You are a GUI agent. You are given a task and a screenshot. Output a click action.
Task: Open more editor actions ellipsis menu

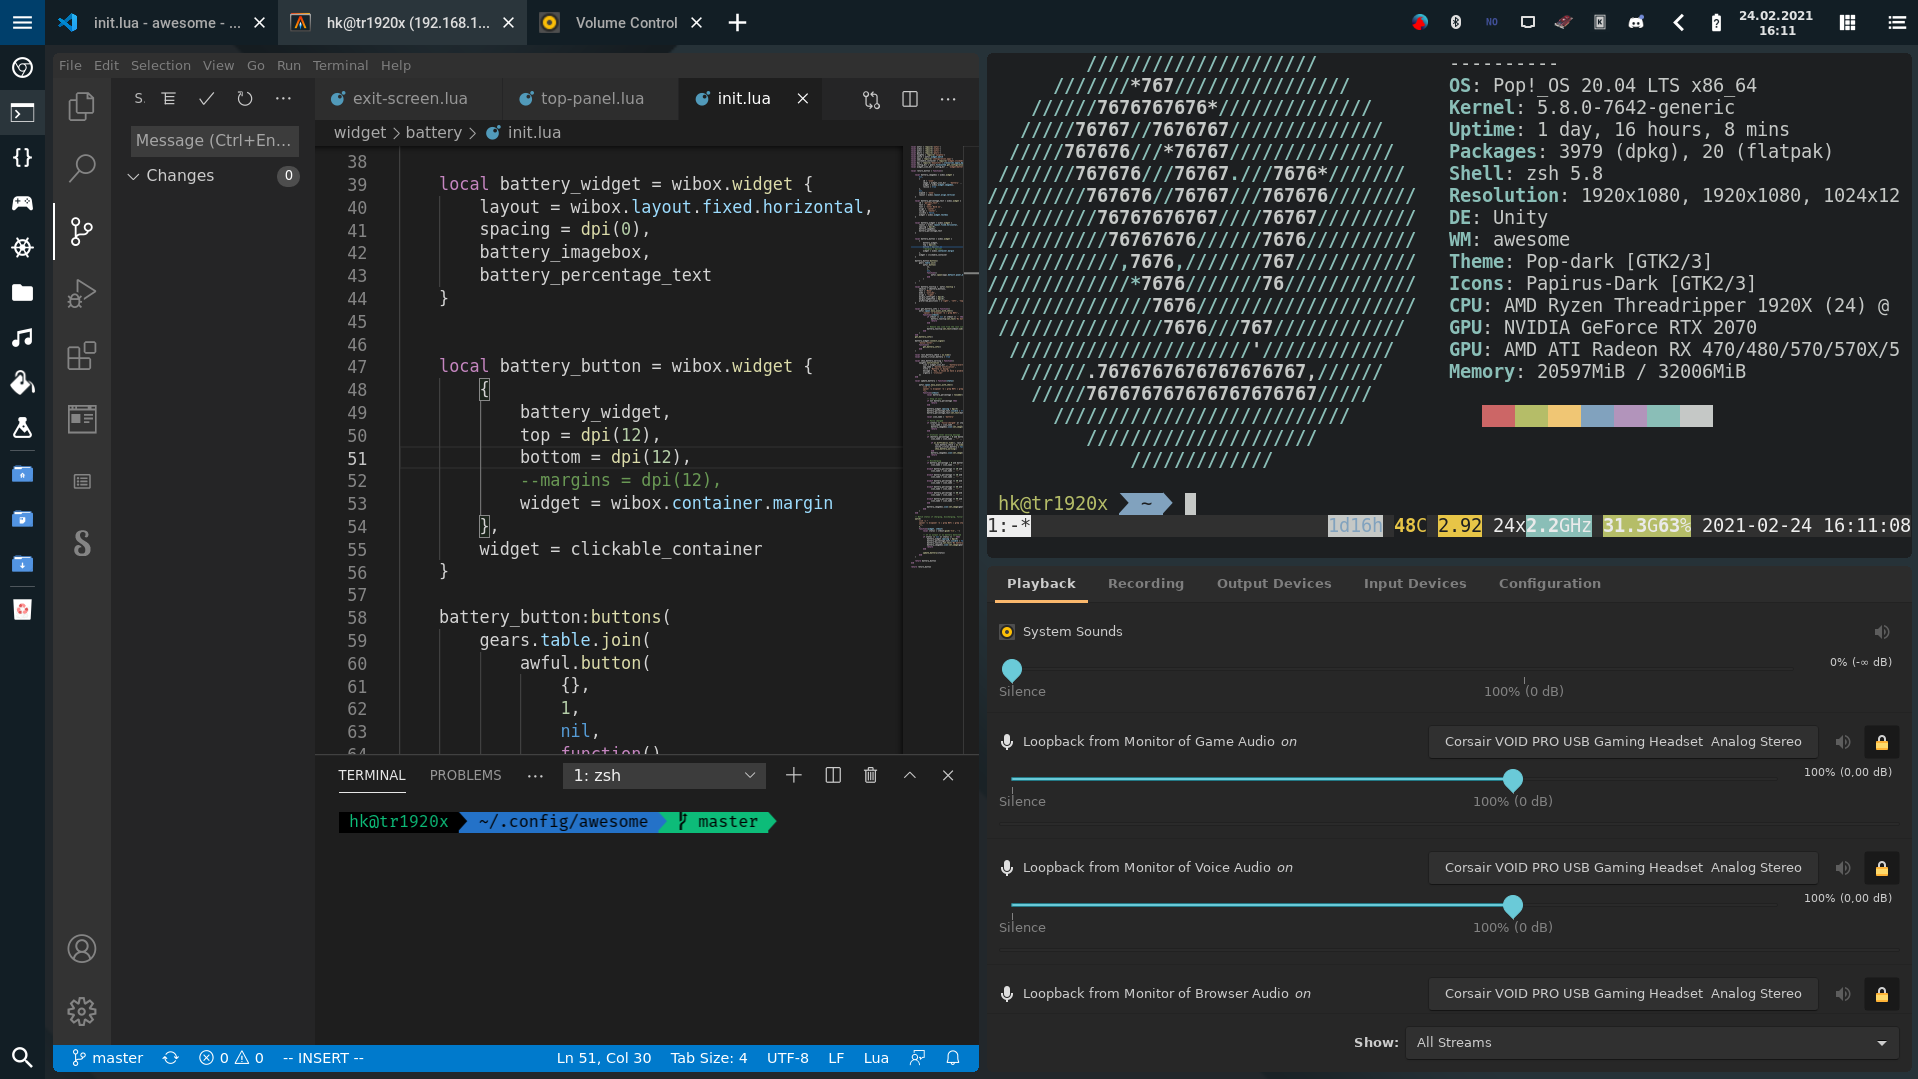(948, 99)
